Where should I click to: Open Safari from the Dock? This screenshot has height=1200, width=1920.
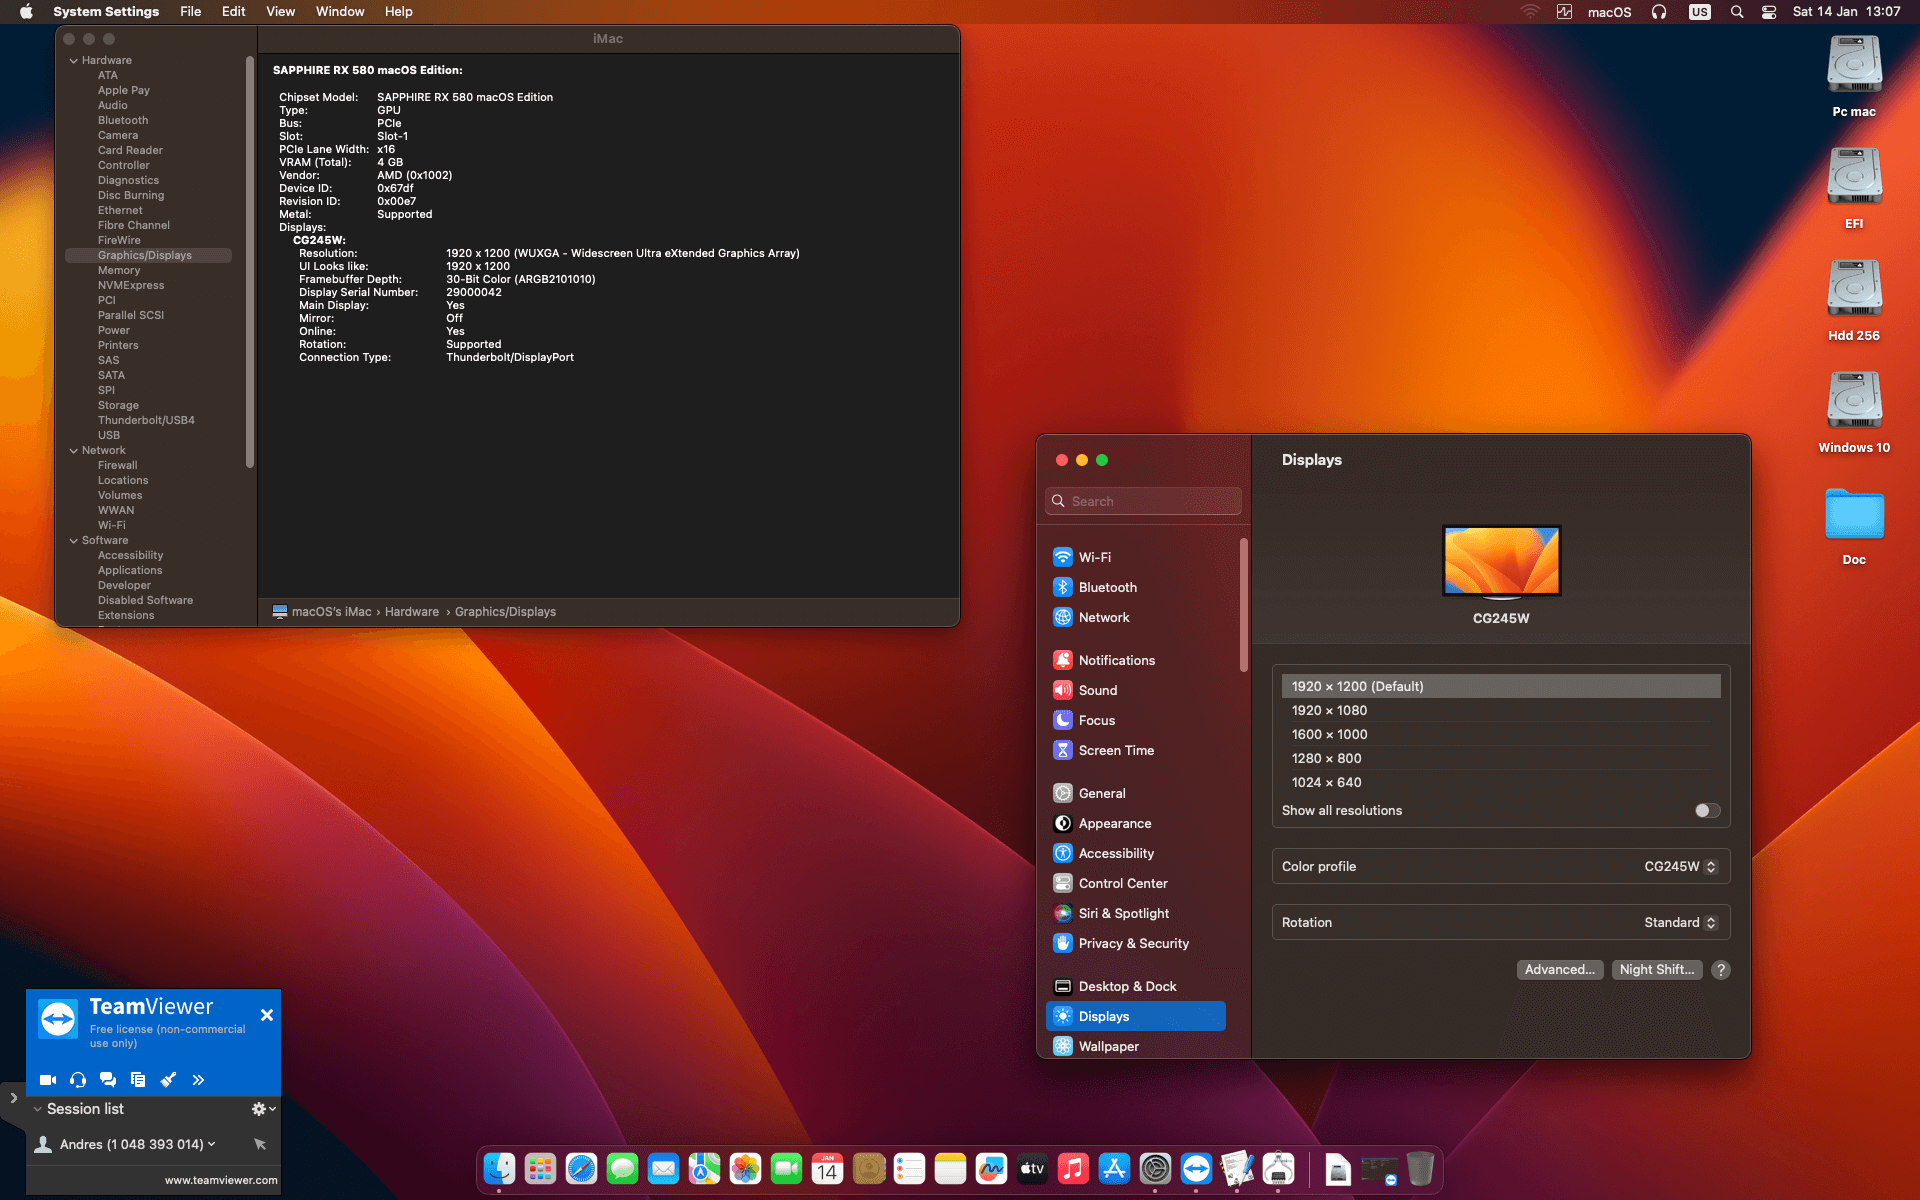pos(581,1168)
